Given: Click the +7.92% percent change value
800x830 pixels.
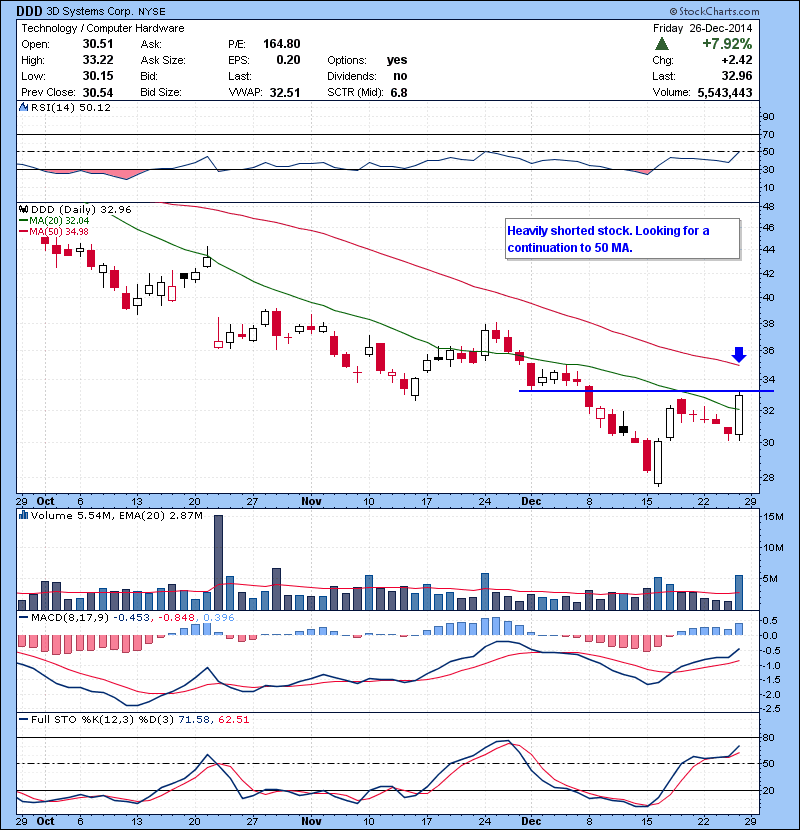Looking at the screenshot, I should pos(726,44).
